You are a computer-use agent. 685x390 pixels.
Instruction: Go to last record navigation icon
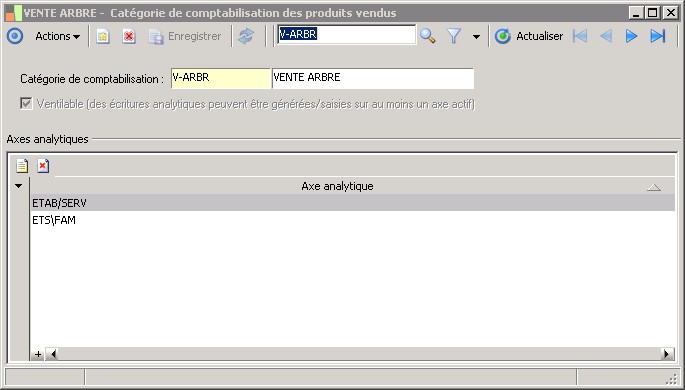click(657, 36)
